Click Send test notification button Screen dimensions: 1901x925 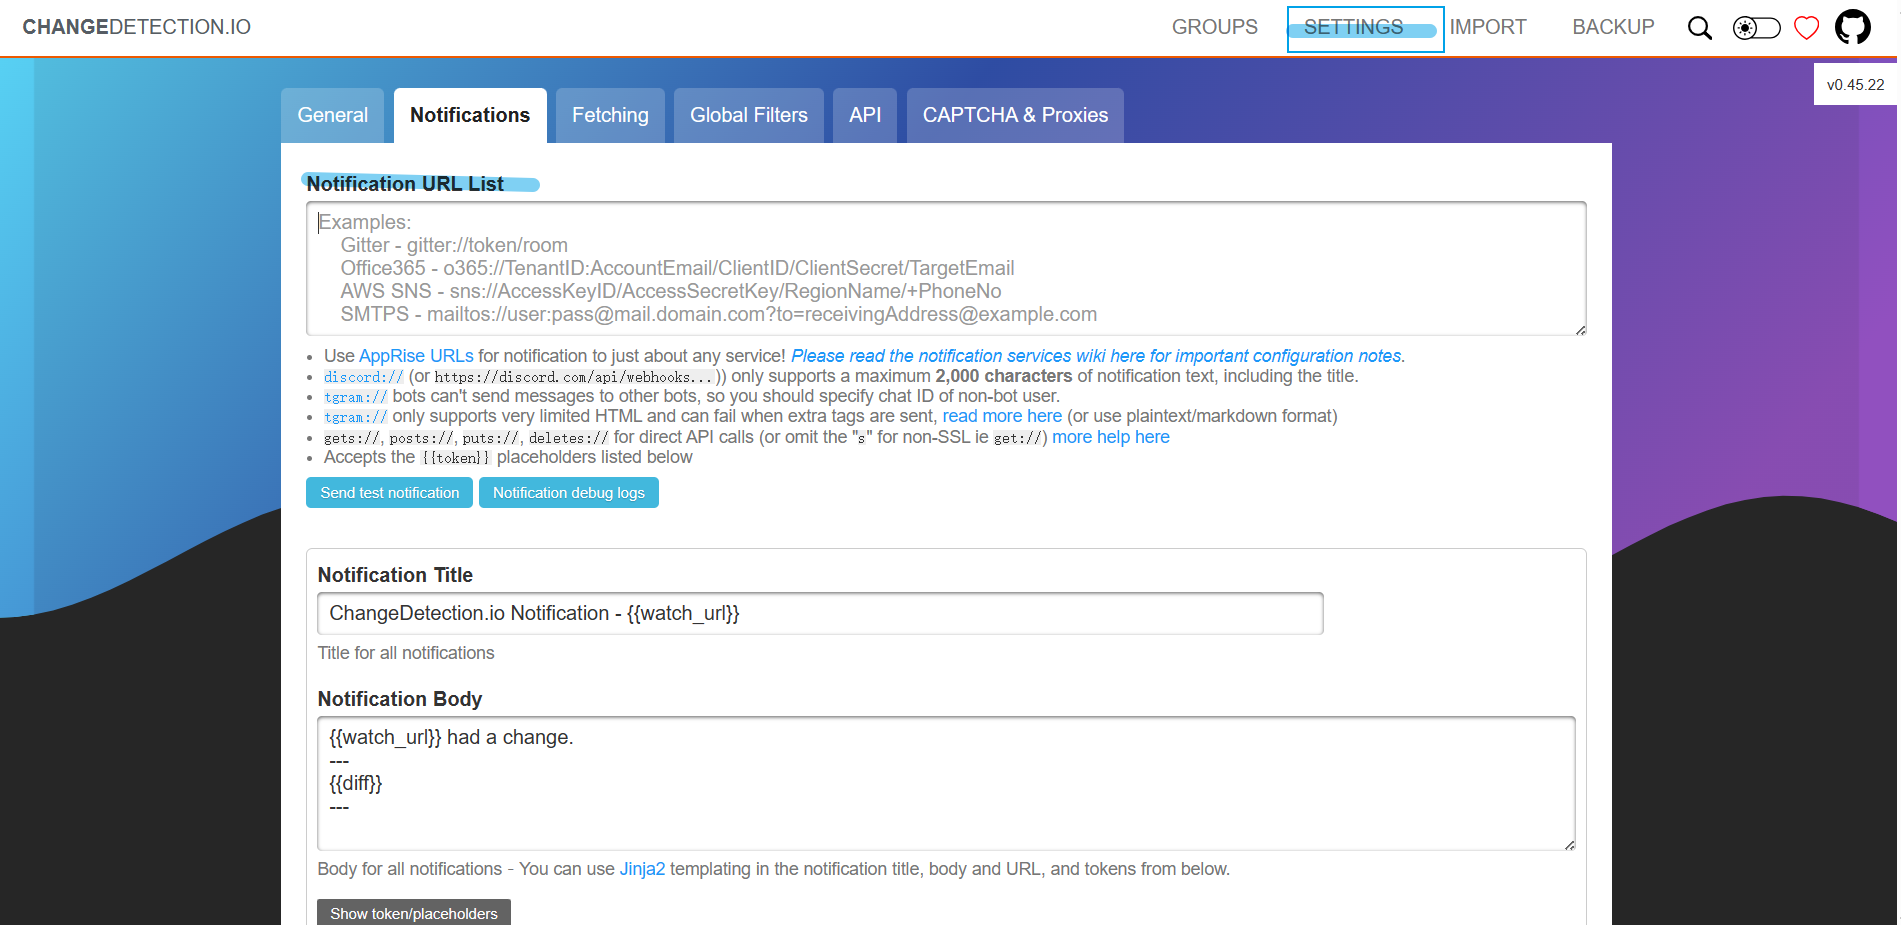click(x=389, y=493)
